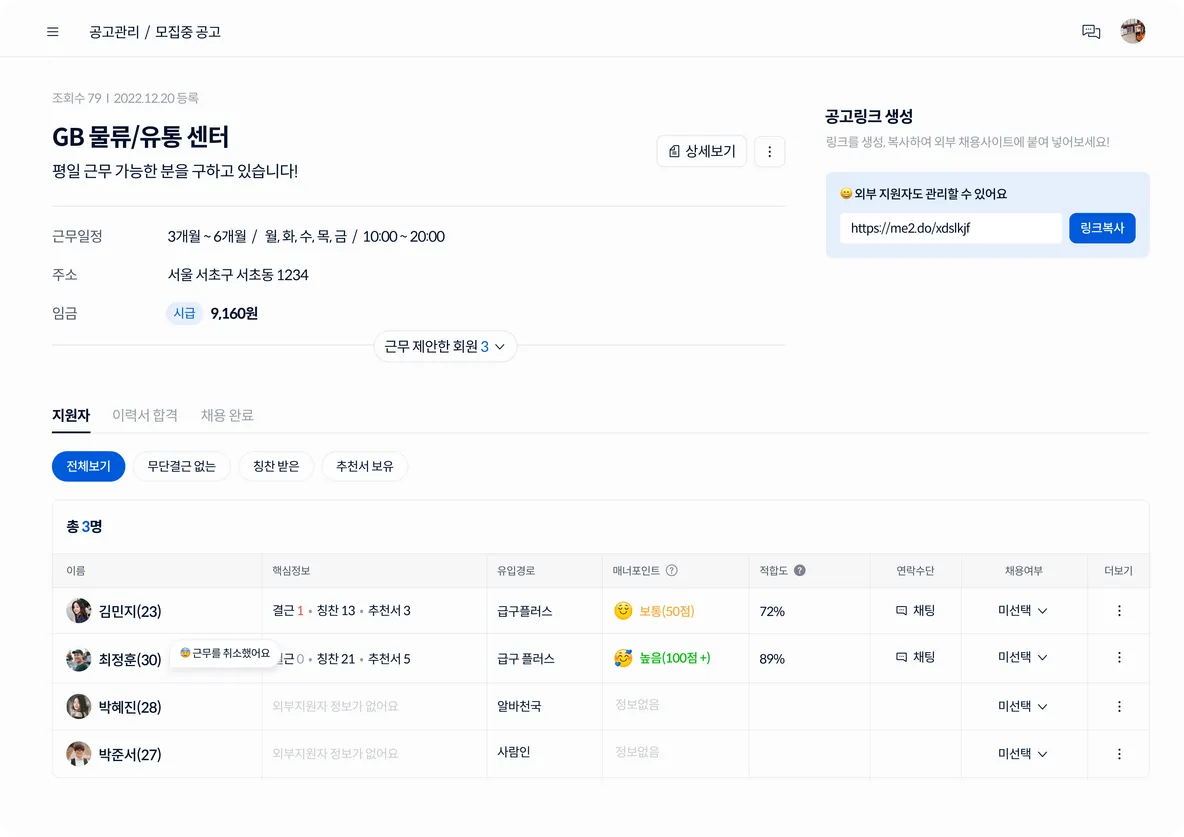Click 결근 1 • 칭찬 13 • 추천서 3 info
The width and height of the screenshot is (1184, 837).
point(341,610)
